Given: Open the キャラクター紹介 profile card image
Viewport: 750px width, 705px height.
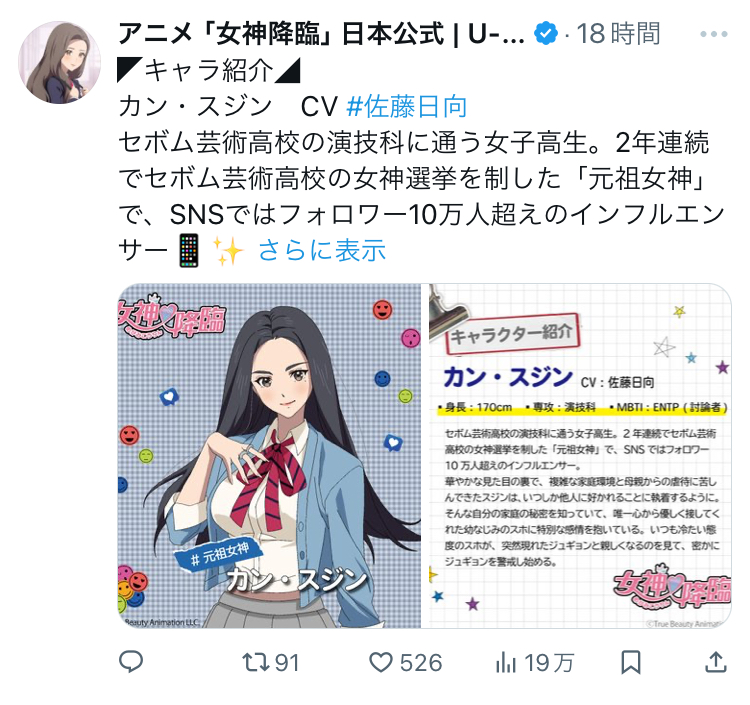Looking at the screenshot, I should 580,456.
